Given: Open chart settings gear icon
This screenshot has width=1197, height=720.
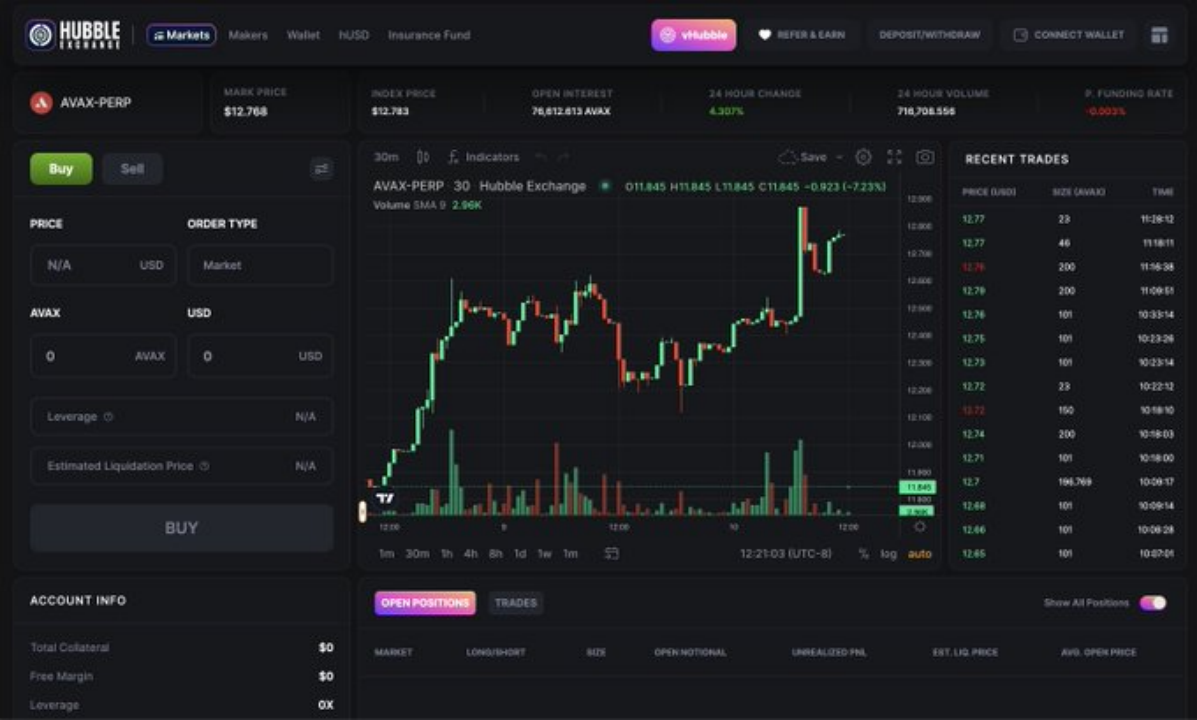Looking at the screenshot, I should [x=863, y=157].
